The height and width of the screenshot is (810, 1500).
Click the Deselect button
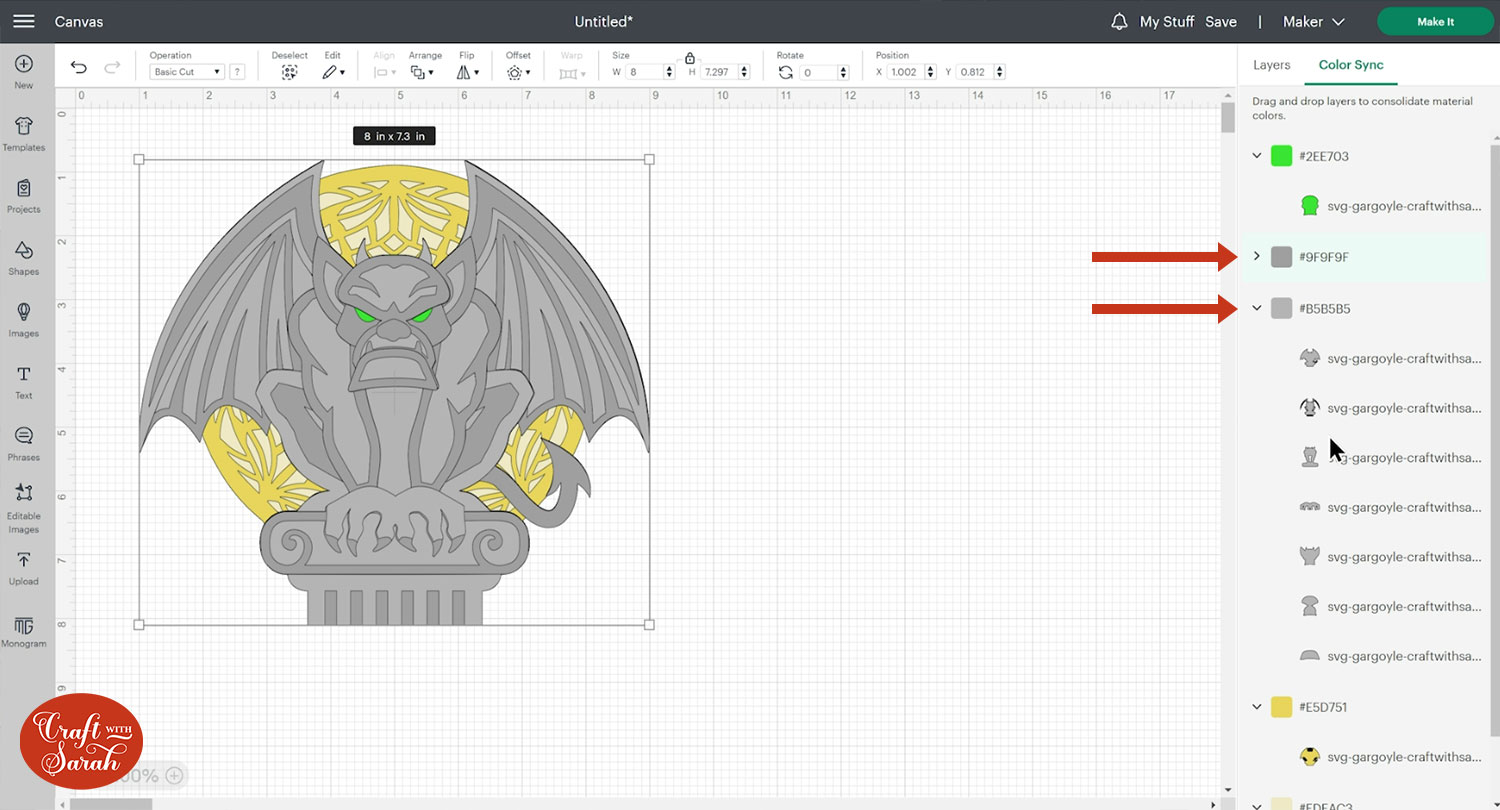pos(289,72)
